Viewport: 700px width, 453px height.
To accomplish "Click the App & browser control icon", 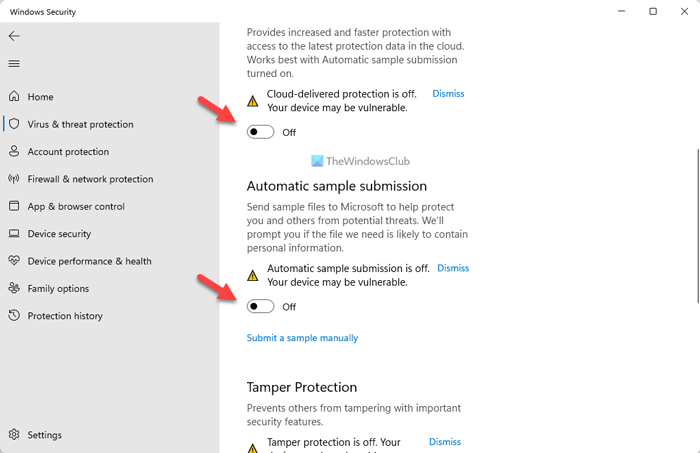I will [x=14, y=207].
